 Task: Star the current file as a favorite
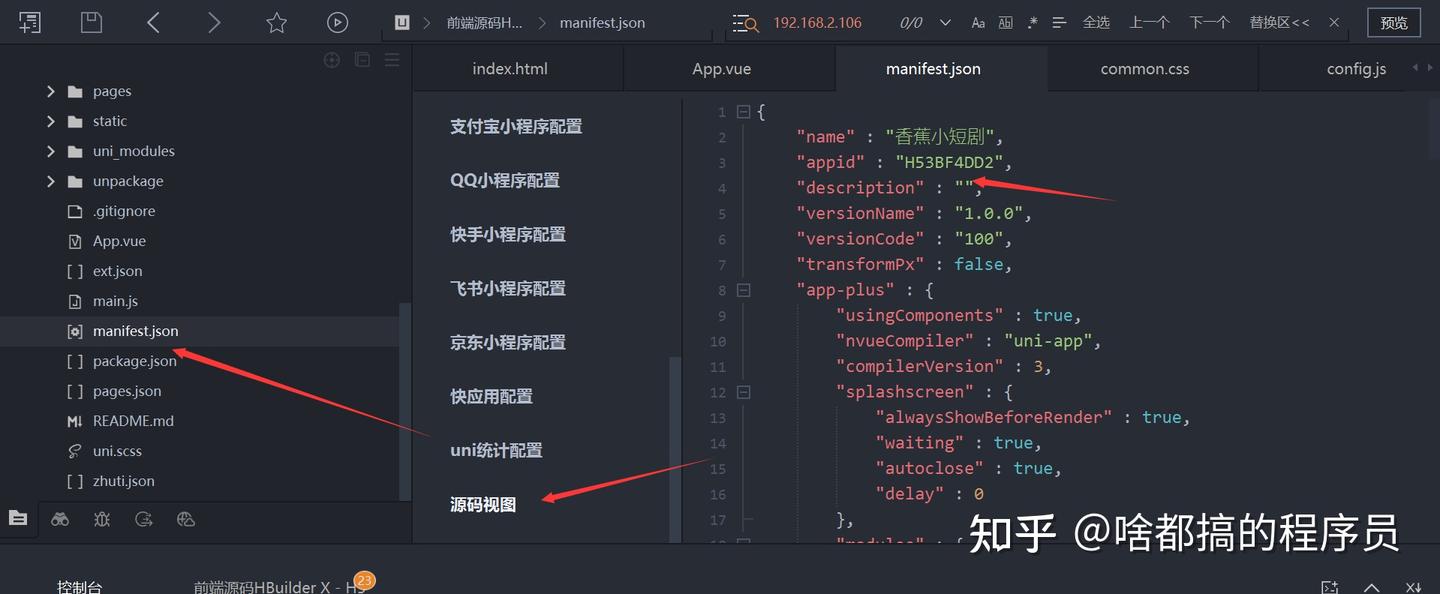(x=276, y=22)
